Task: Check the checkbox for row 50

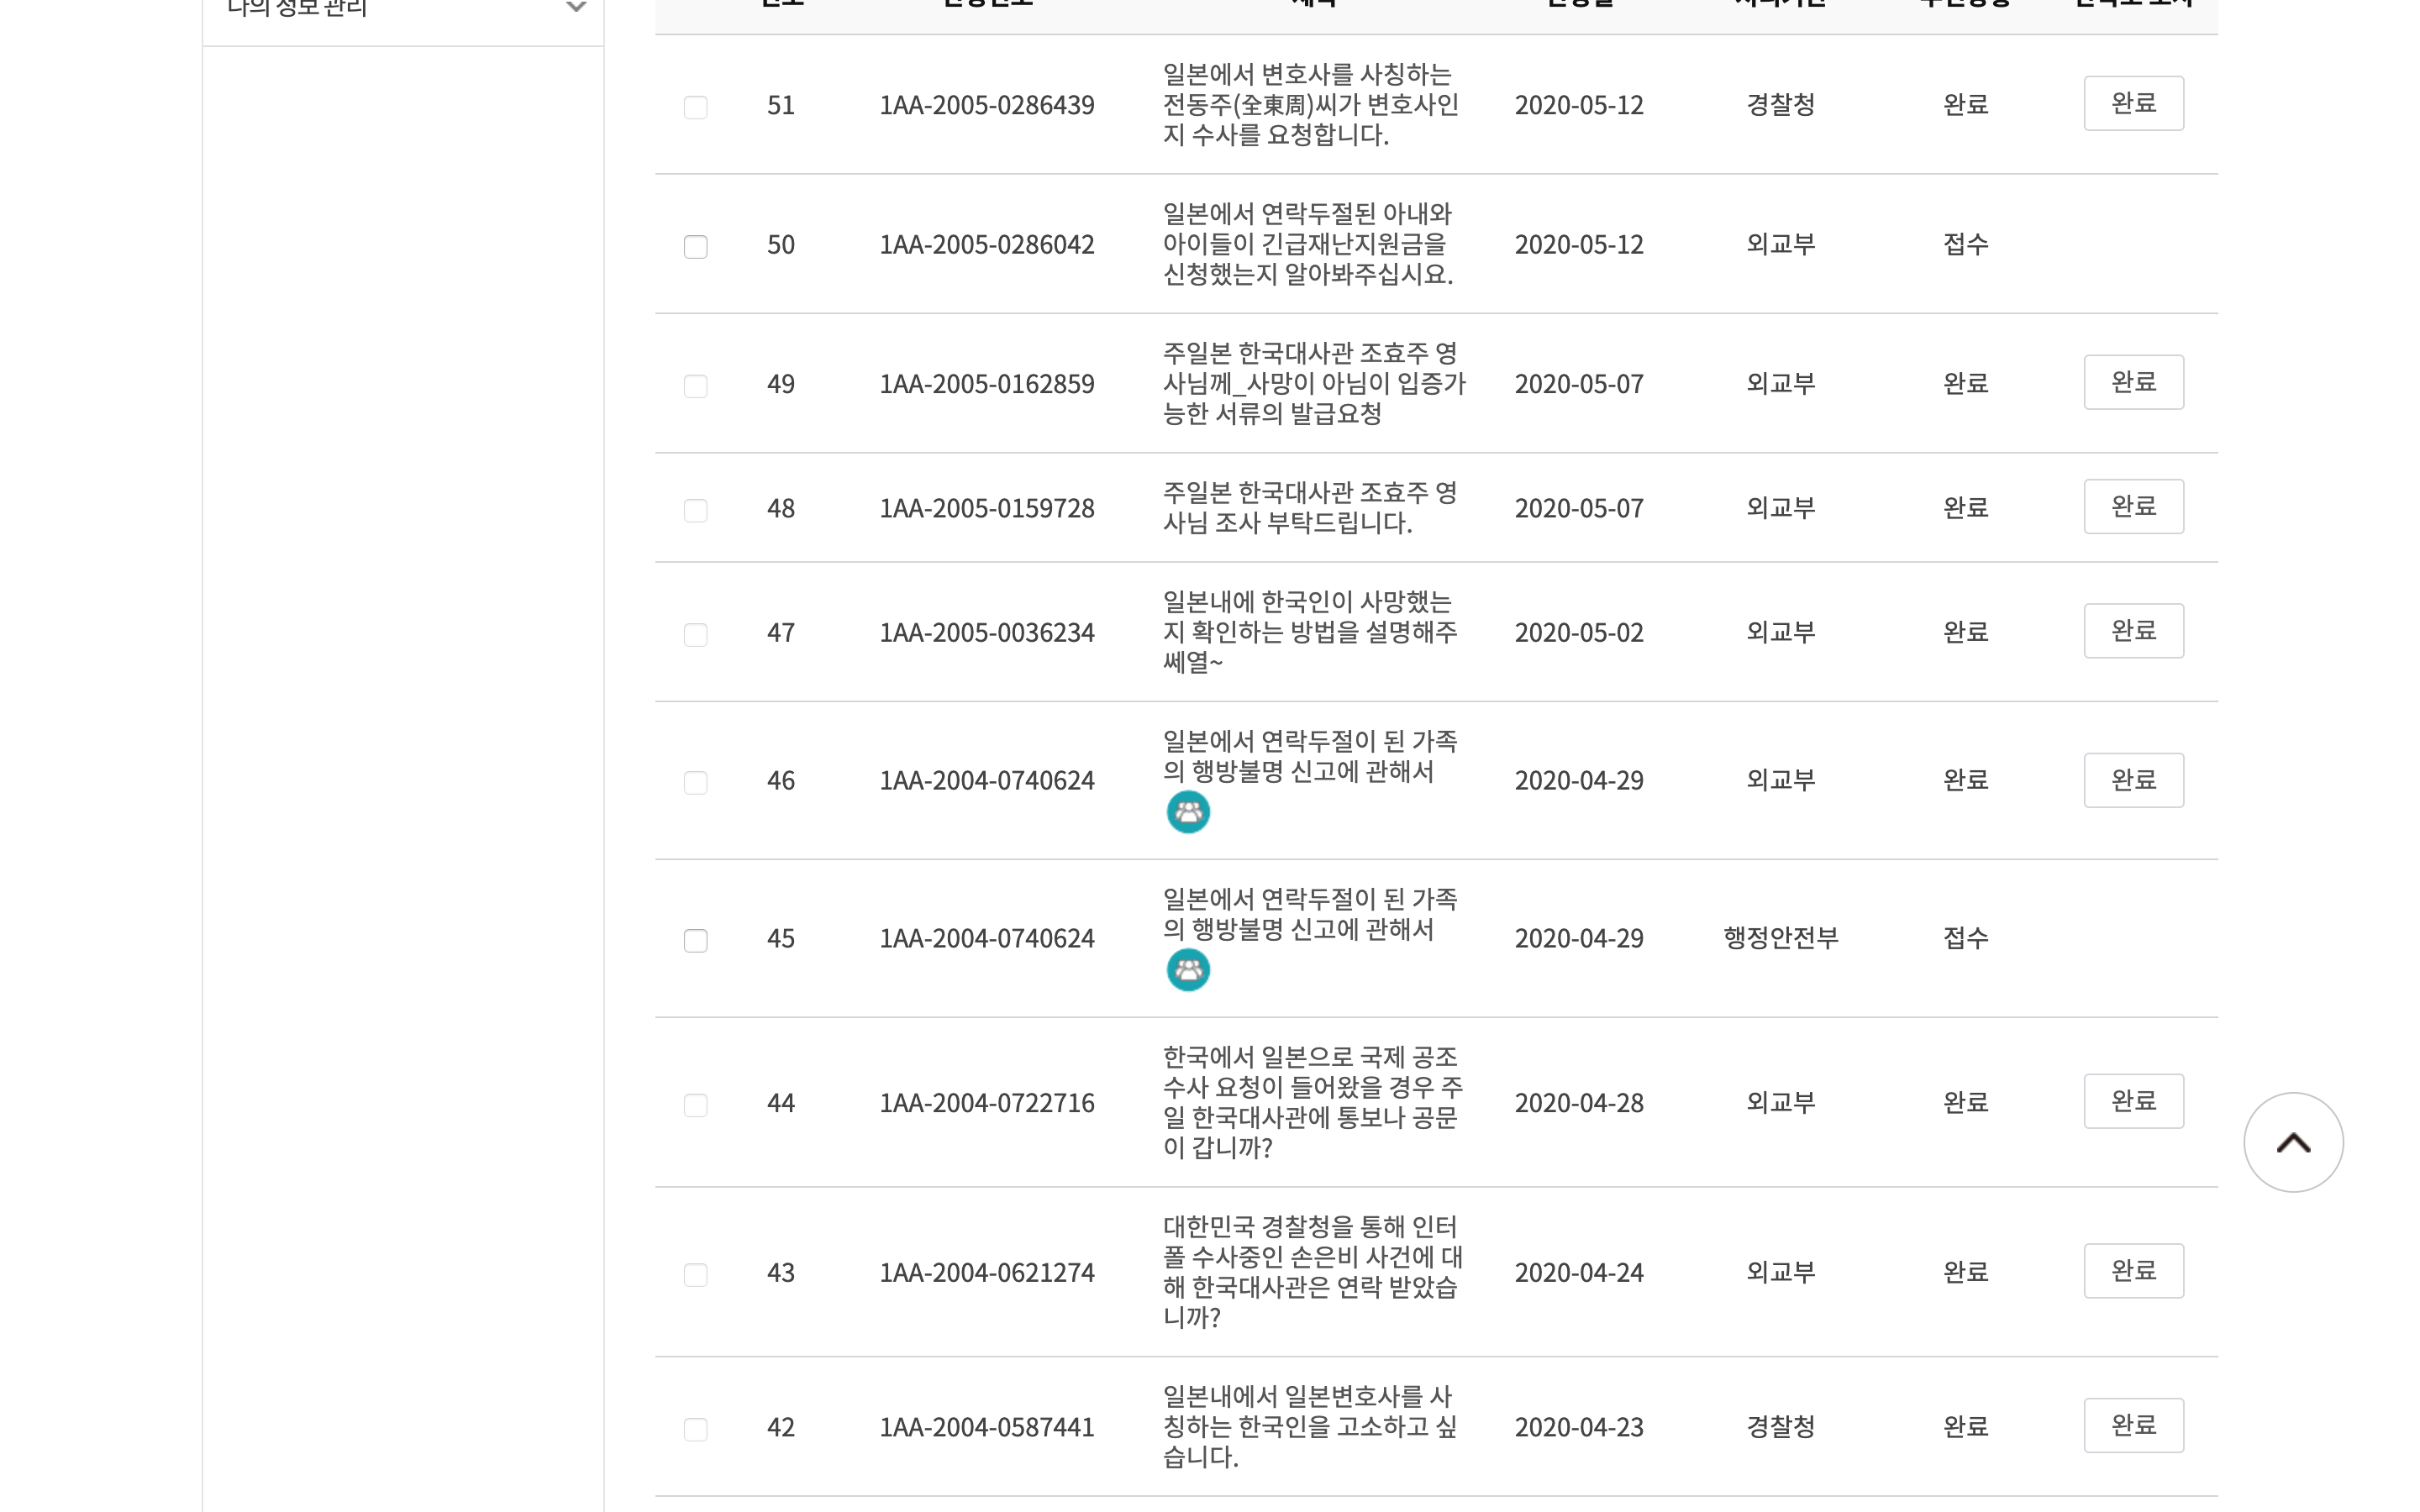Action: click(x=695, y=246)
